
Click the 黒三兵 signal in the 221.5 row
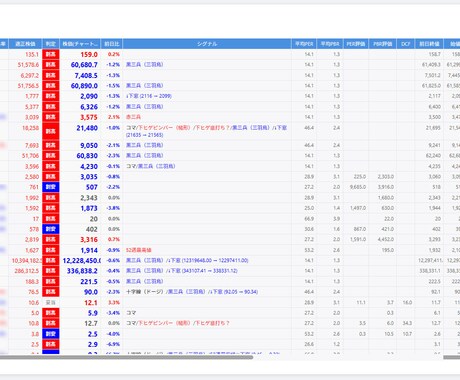click(x=145, y=281)
